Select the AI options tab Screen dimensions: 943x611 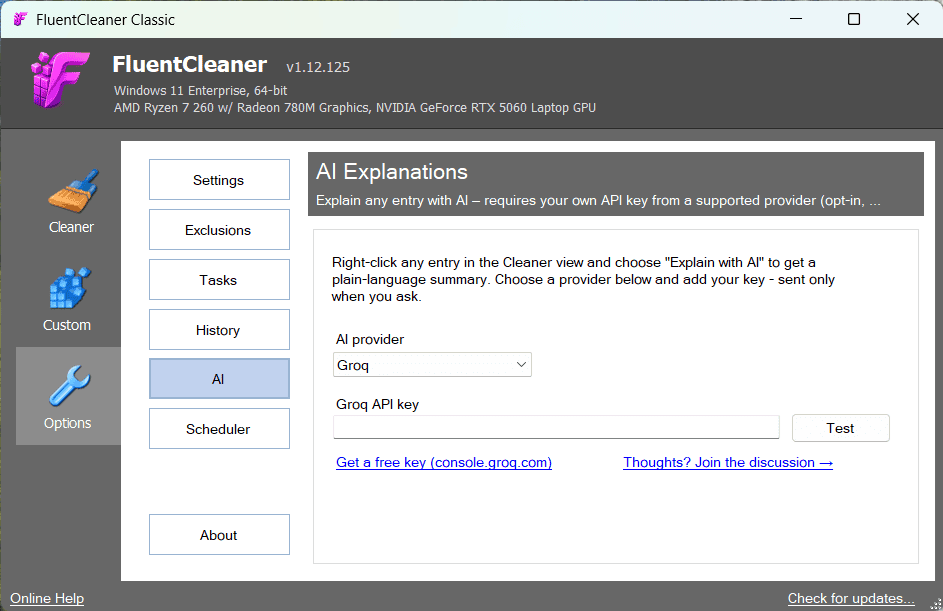[219, 379]
